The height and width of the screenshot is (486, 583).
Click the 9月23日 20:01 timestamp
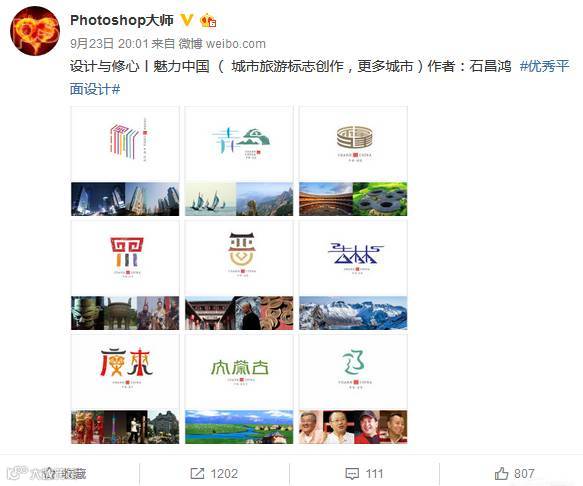109,44
